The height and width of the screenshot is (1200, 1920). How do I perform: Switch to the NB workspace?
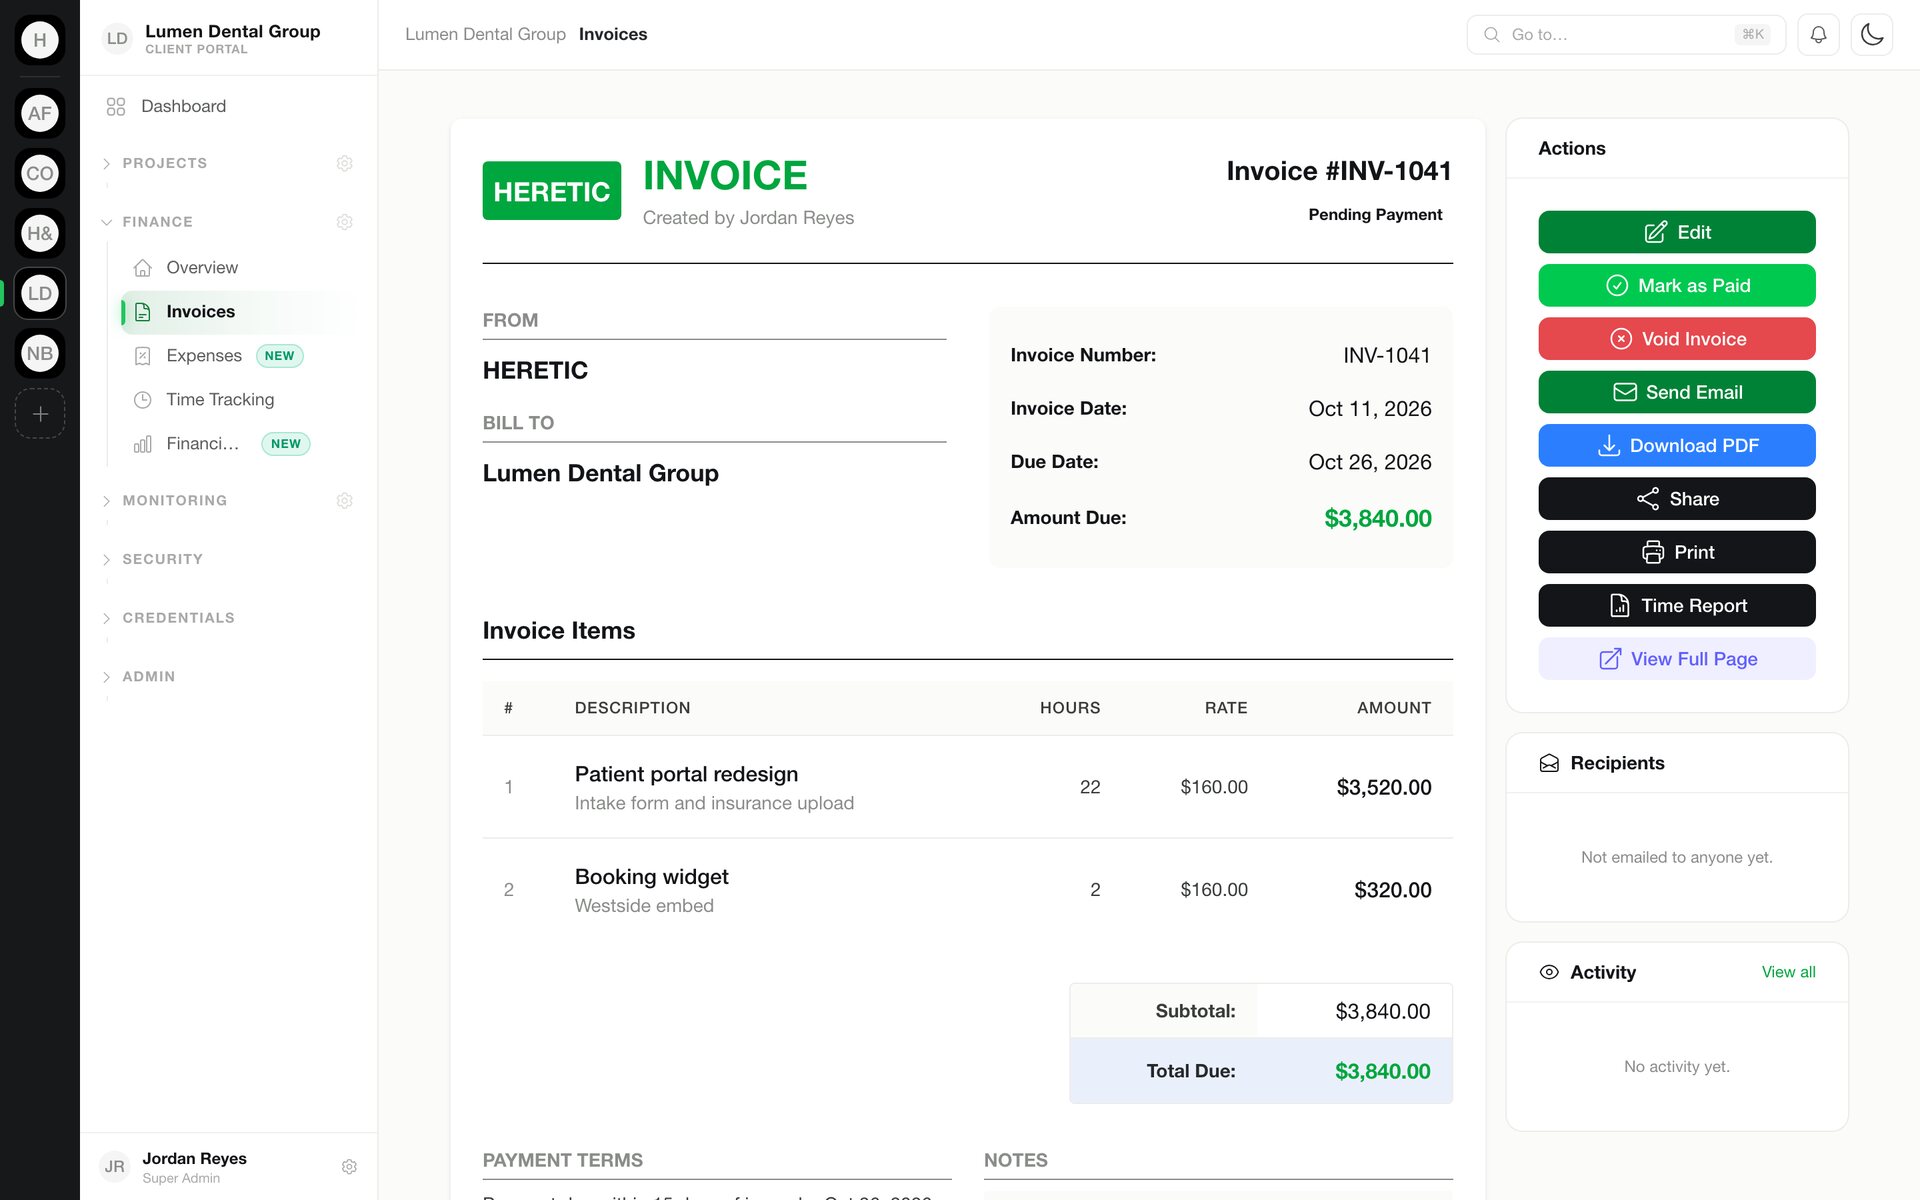pyautogui.click(x=40, y=353)
